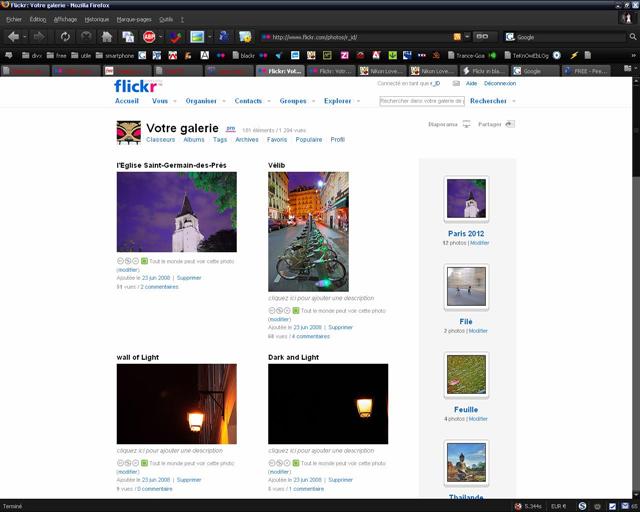Click the red ABP Adblock icon
Screen dimensions: 640x512
point(149,36)
